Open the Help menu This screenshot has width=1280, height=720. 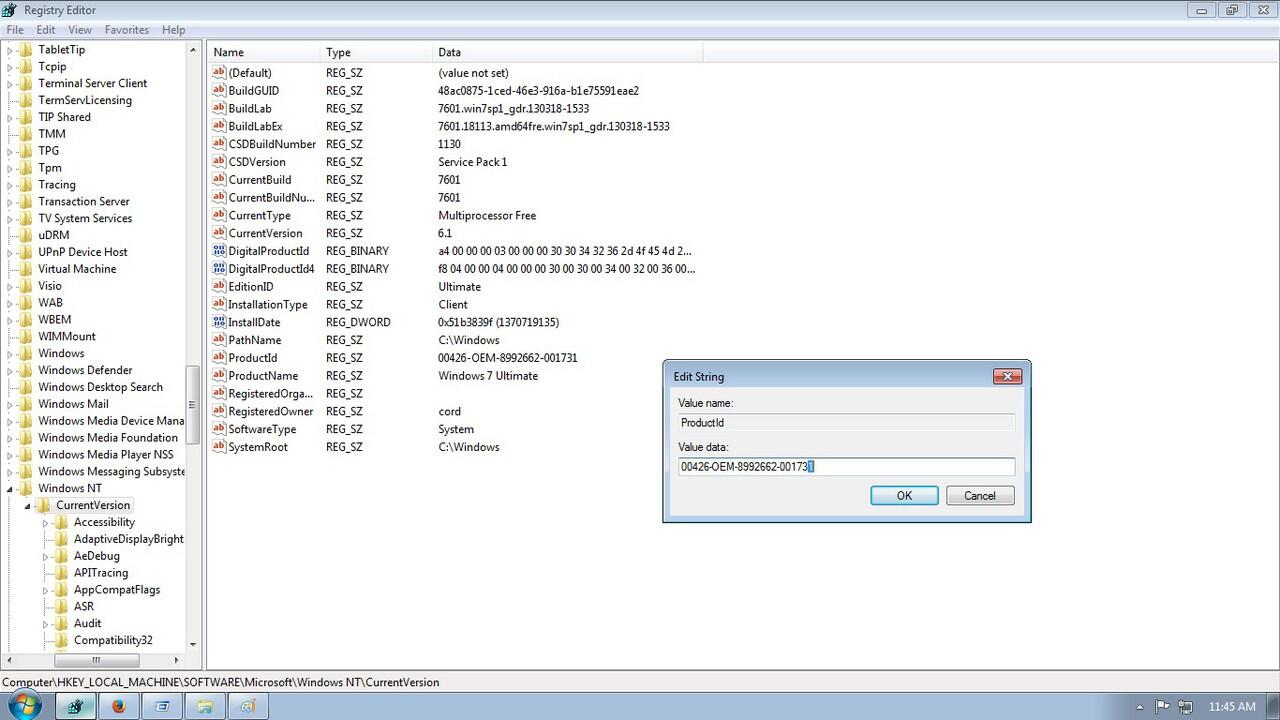[174, 30]
